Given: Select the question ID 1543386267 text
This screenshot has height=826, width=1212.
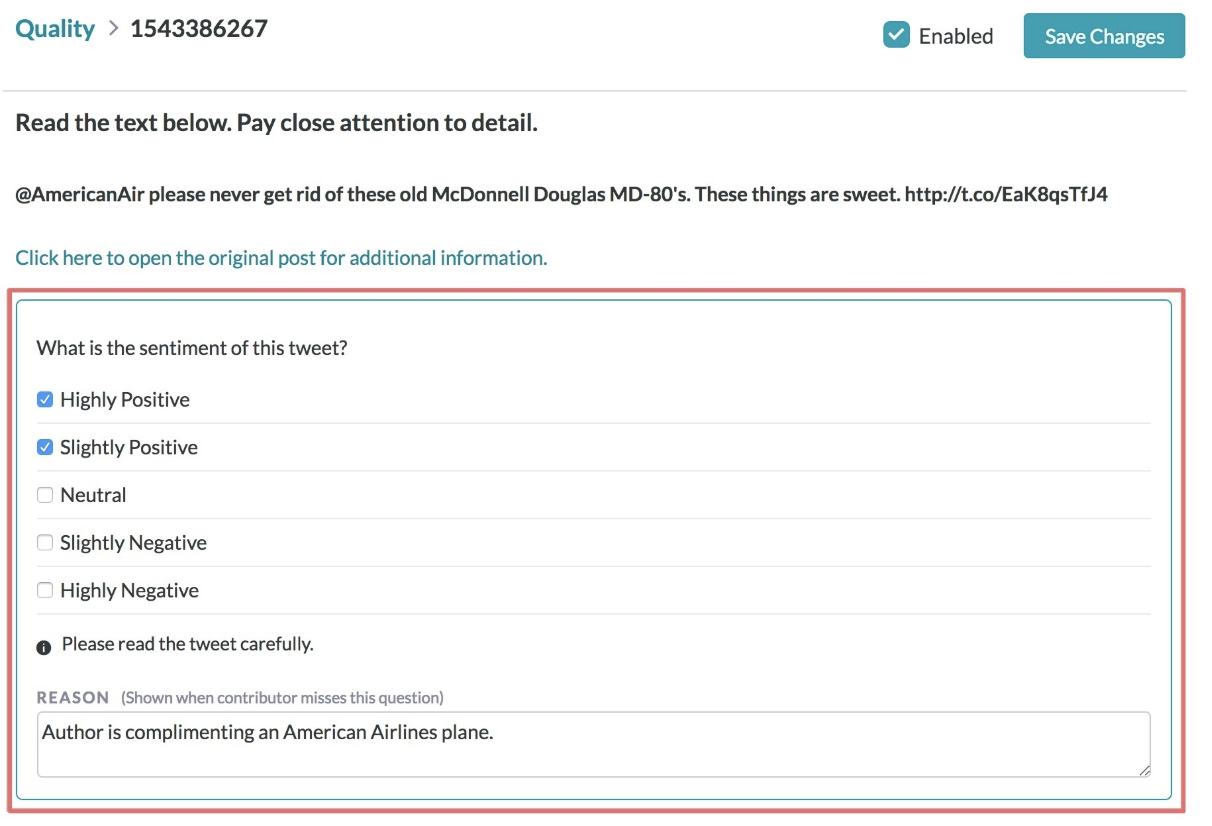Looking at the screenshot, I should [x=199, y=28].
